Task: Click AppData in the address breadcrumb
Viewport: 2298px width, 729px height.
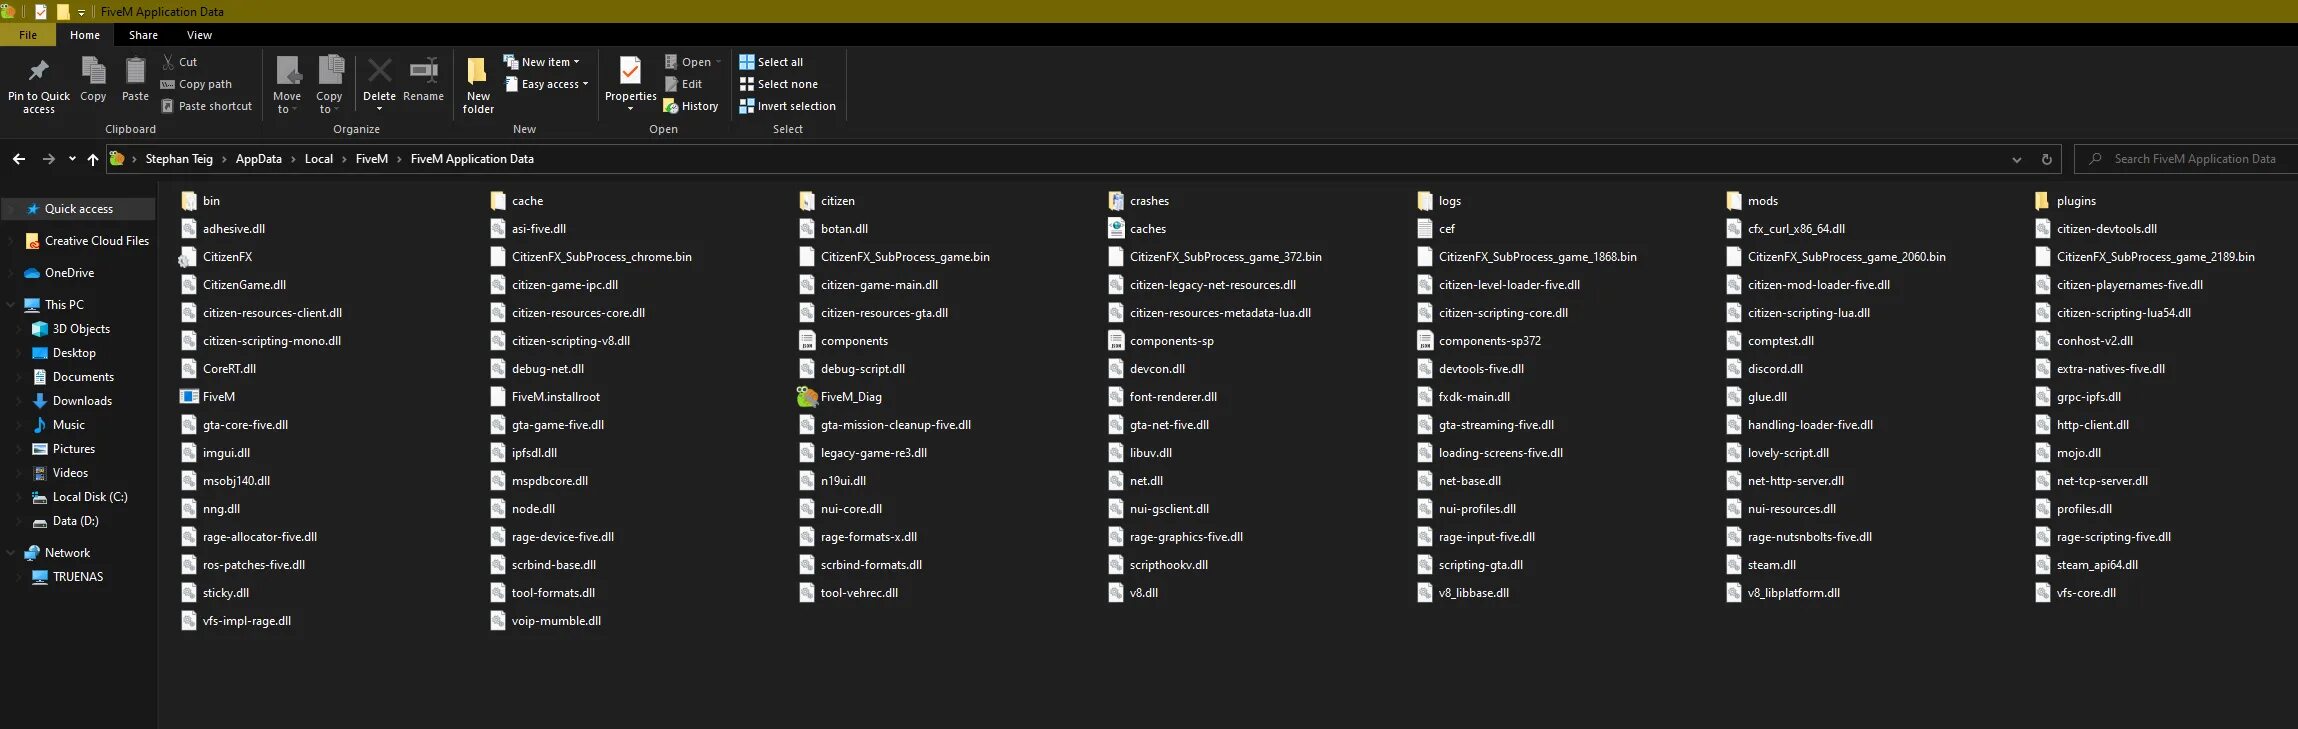Action: [x=258, y=159]
